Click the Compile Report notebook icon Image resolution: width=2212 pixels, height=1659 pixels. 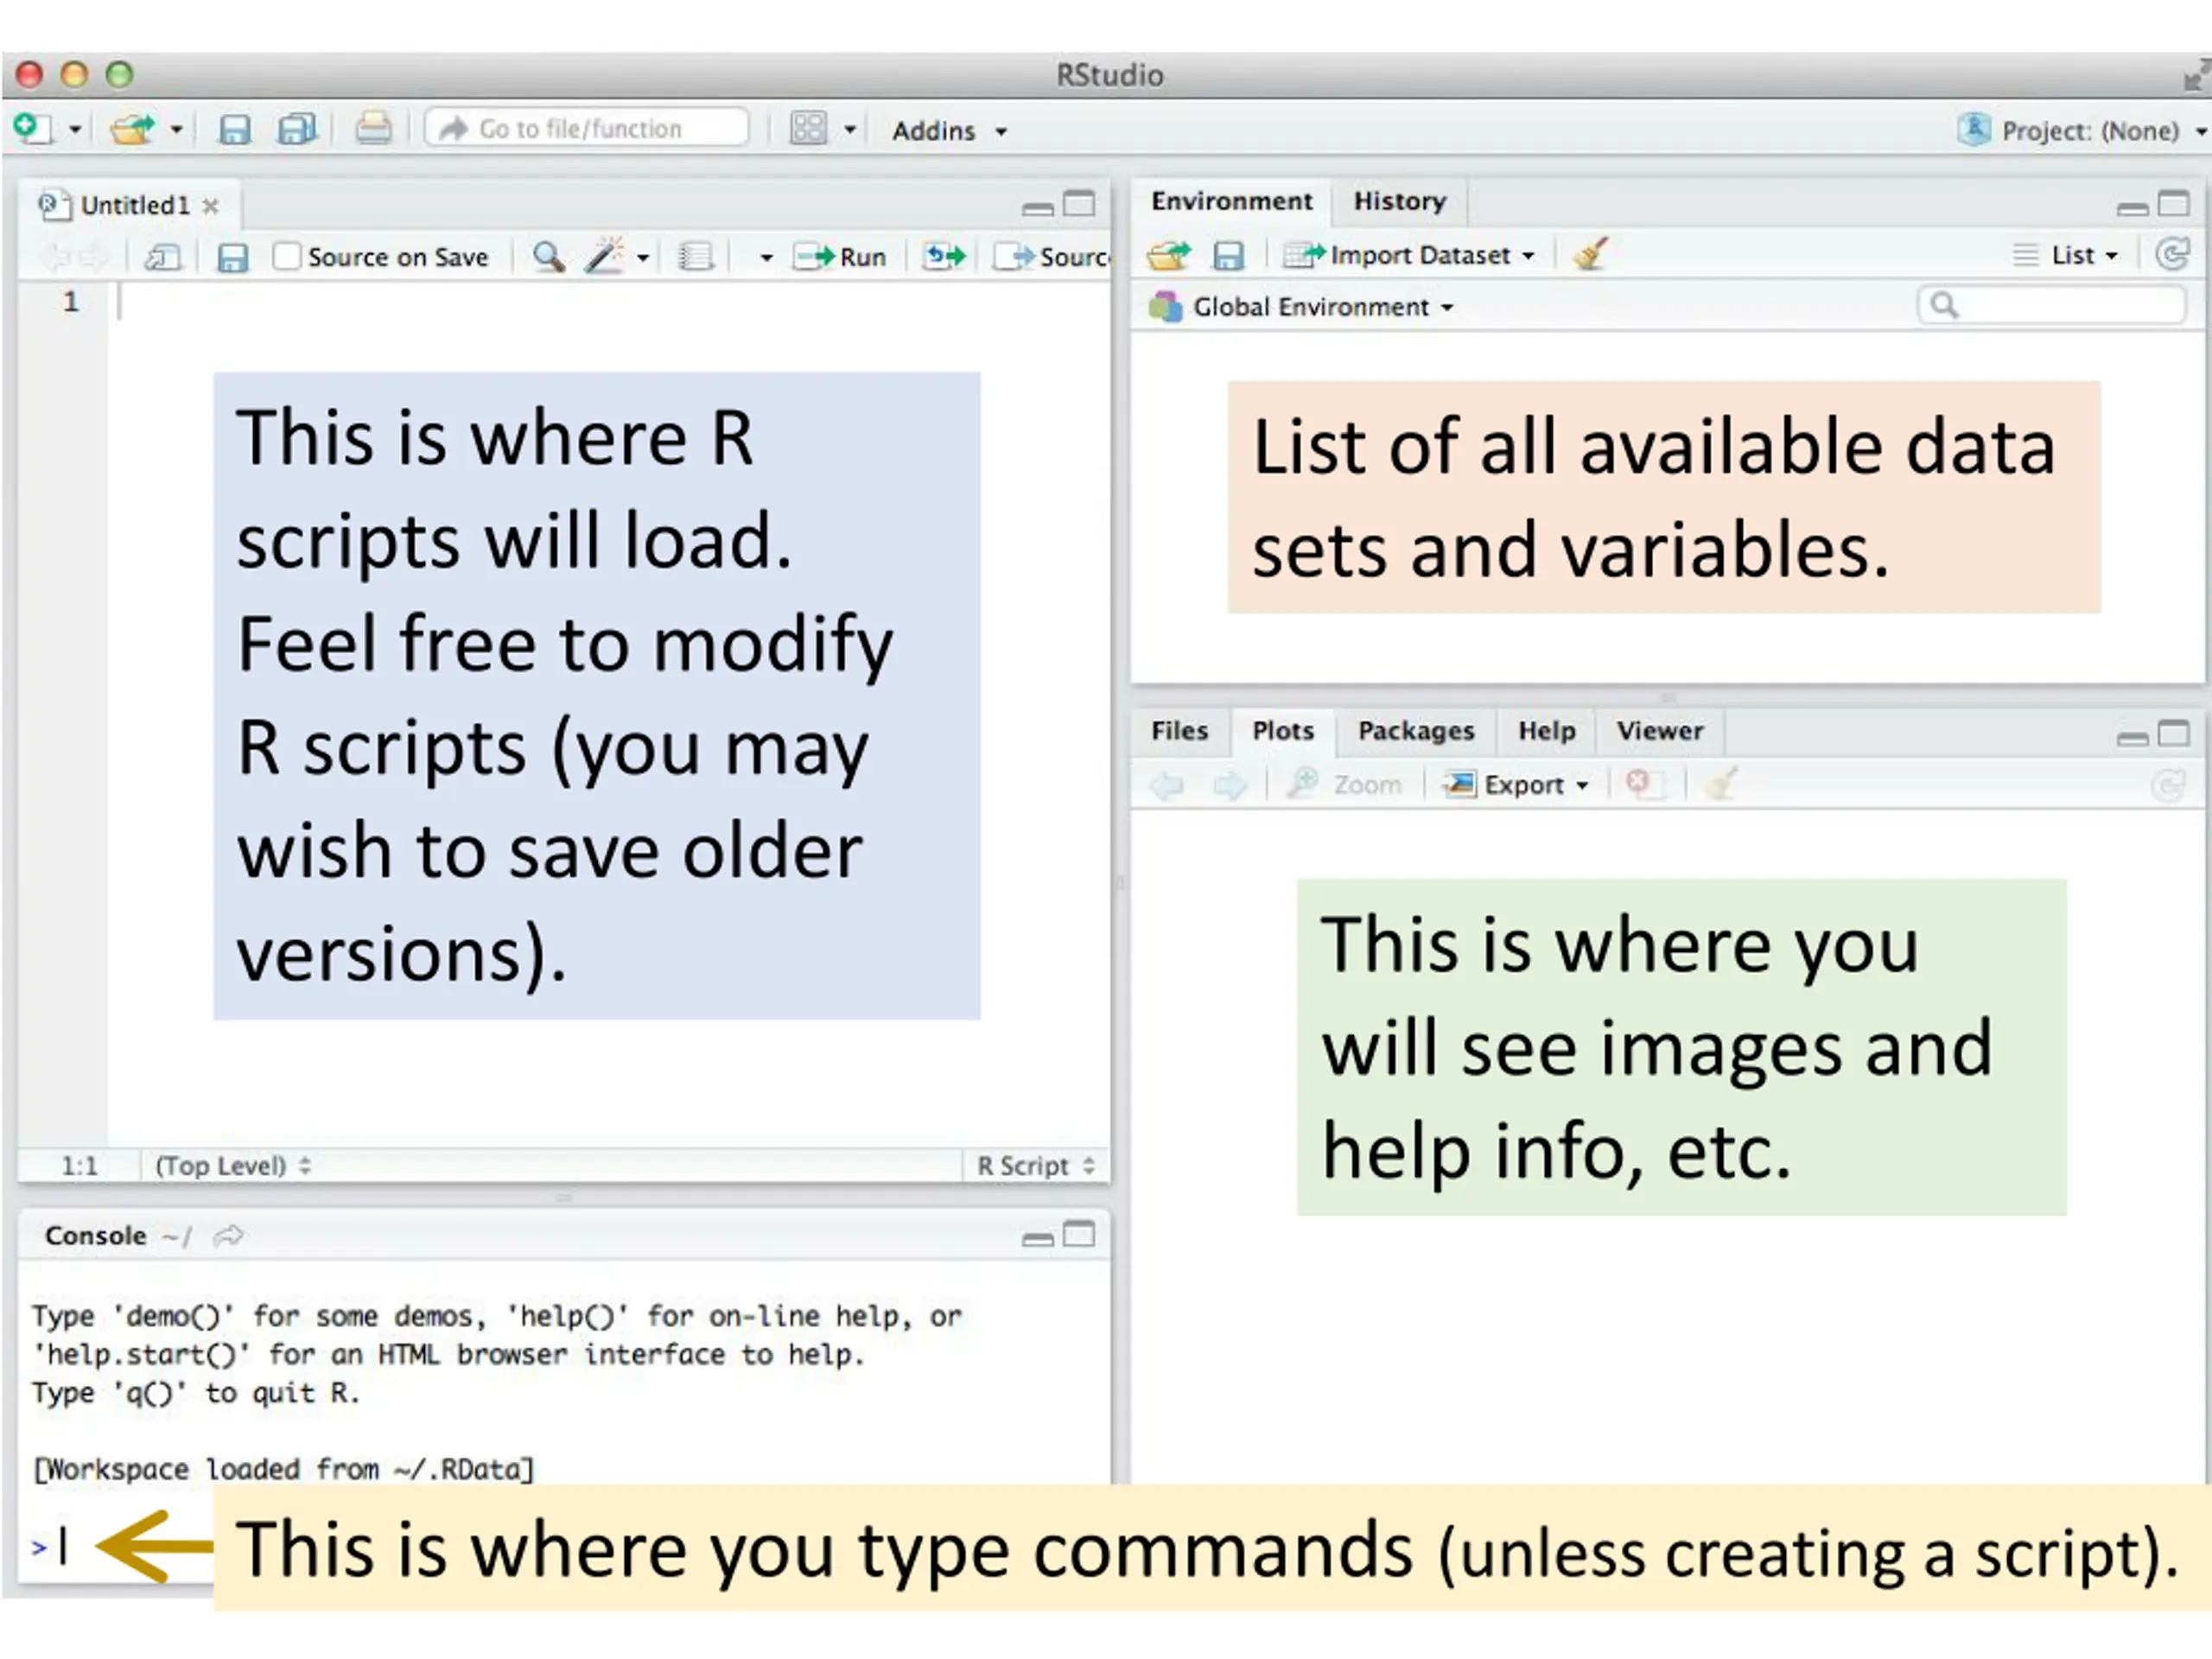(695, 257)
